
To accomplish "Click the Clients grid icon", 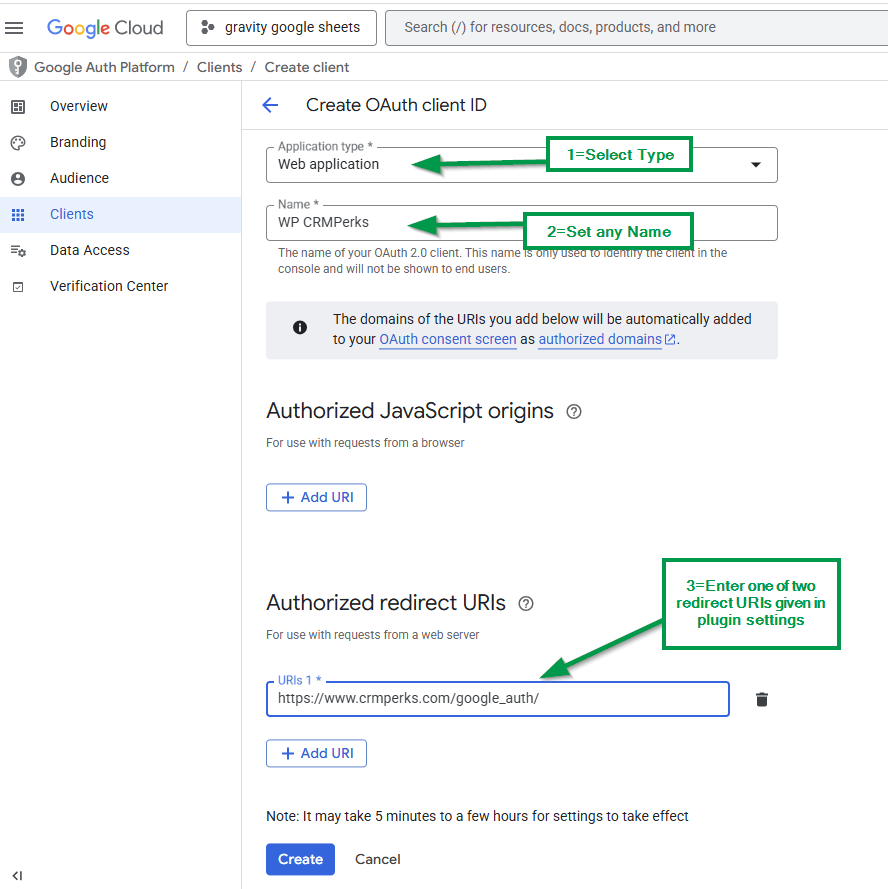I will [18, 215].
